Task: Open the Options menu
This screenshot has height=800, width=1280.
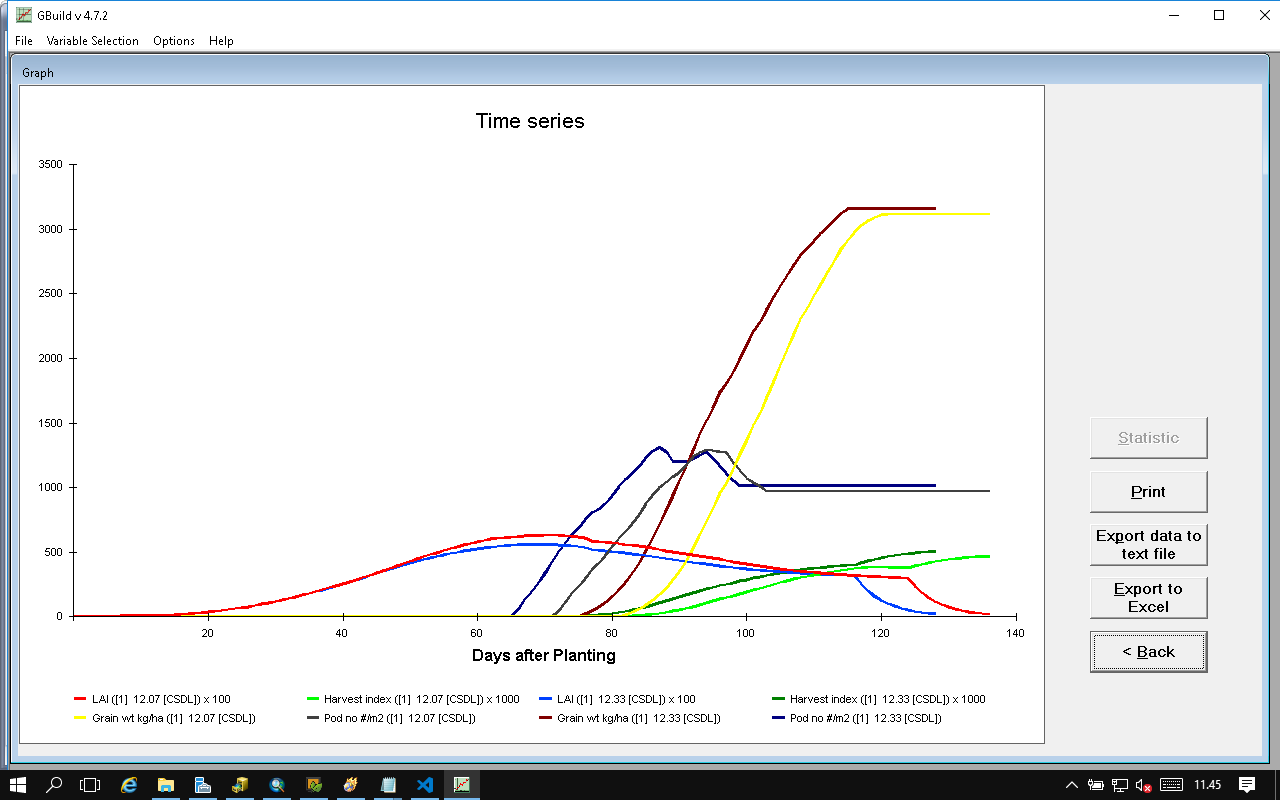Action: [174, 41]
